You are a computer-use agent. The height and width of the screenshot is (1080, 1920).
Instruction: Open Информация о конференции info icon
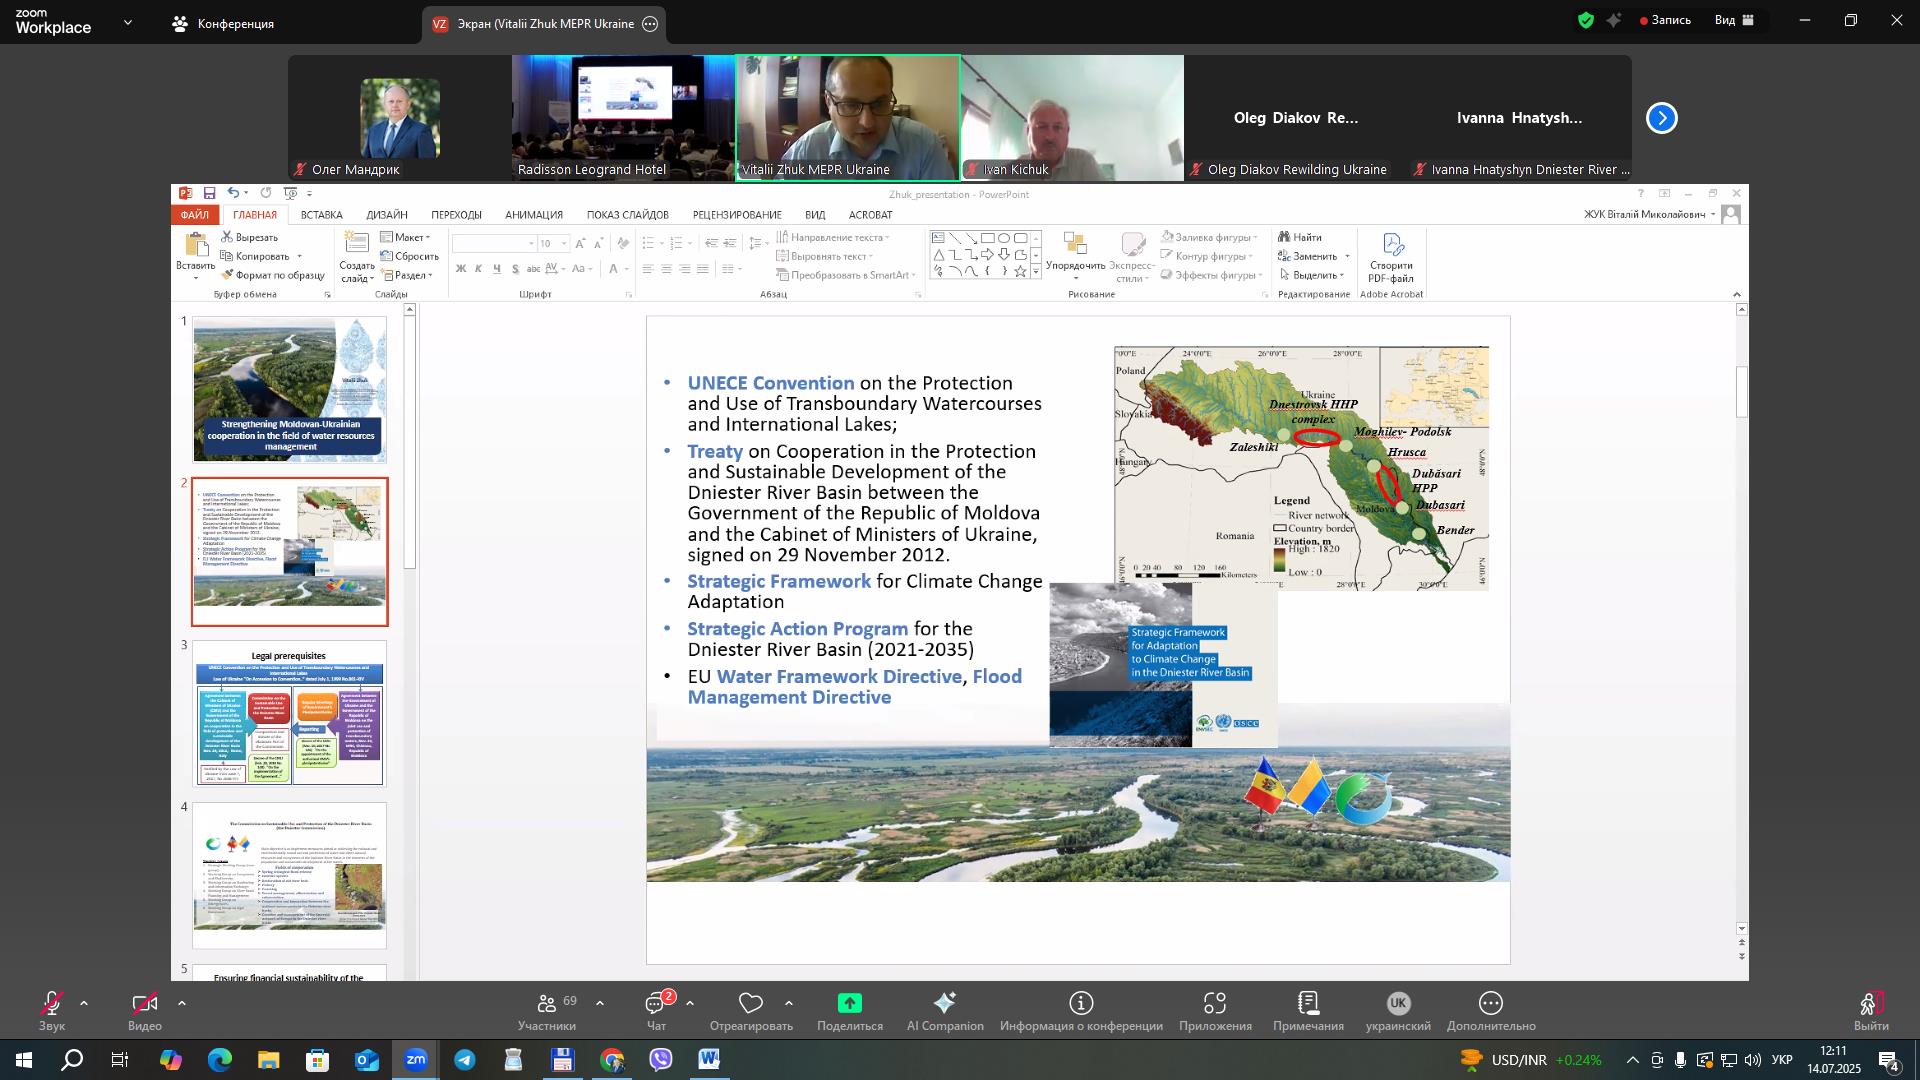click(1081, 1003)
